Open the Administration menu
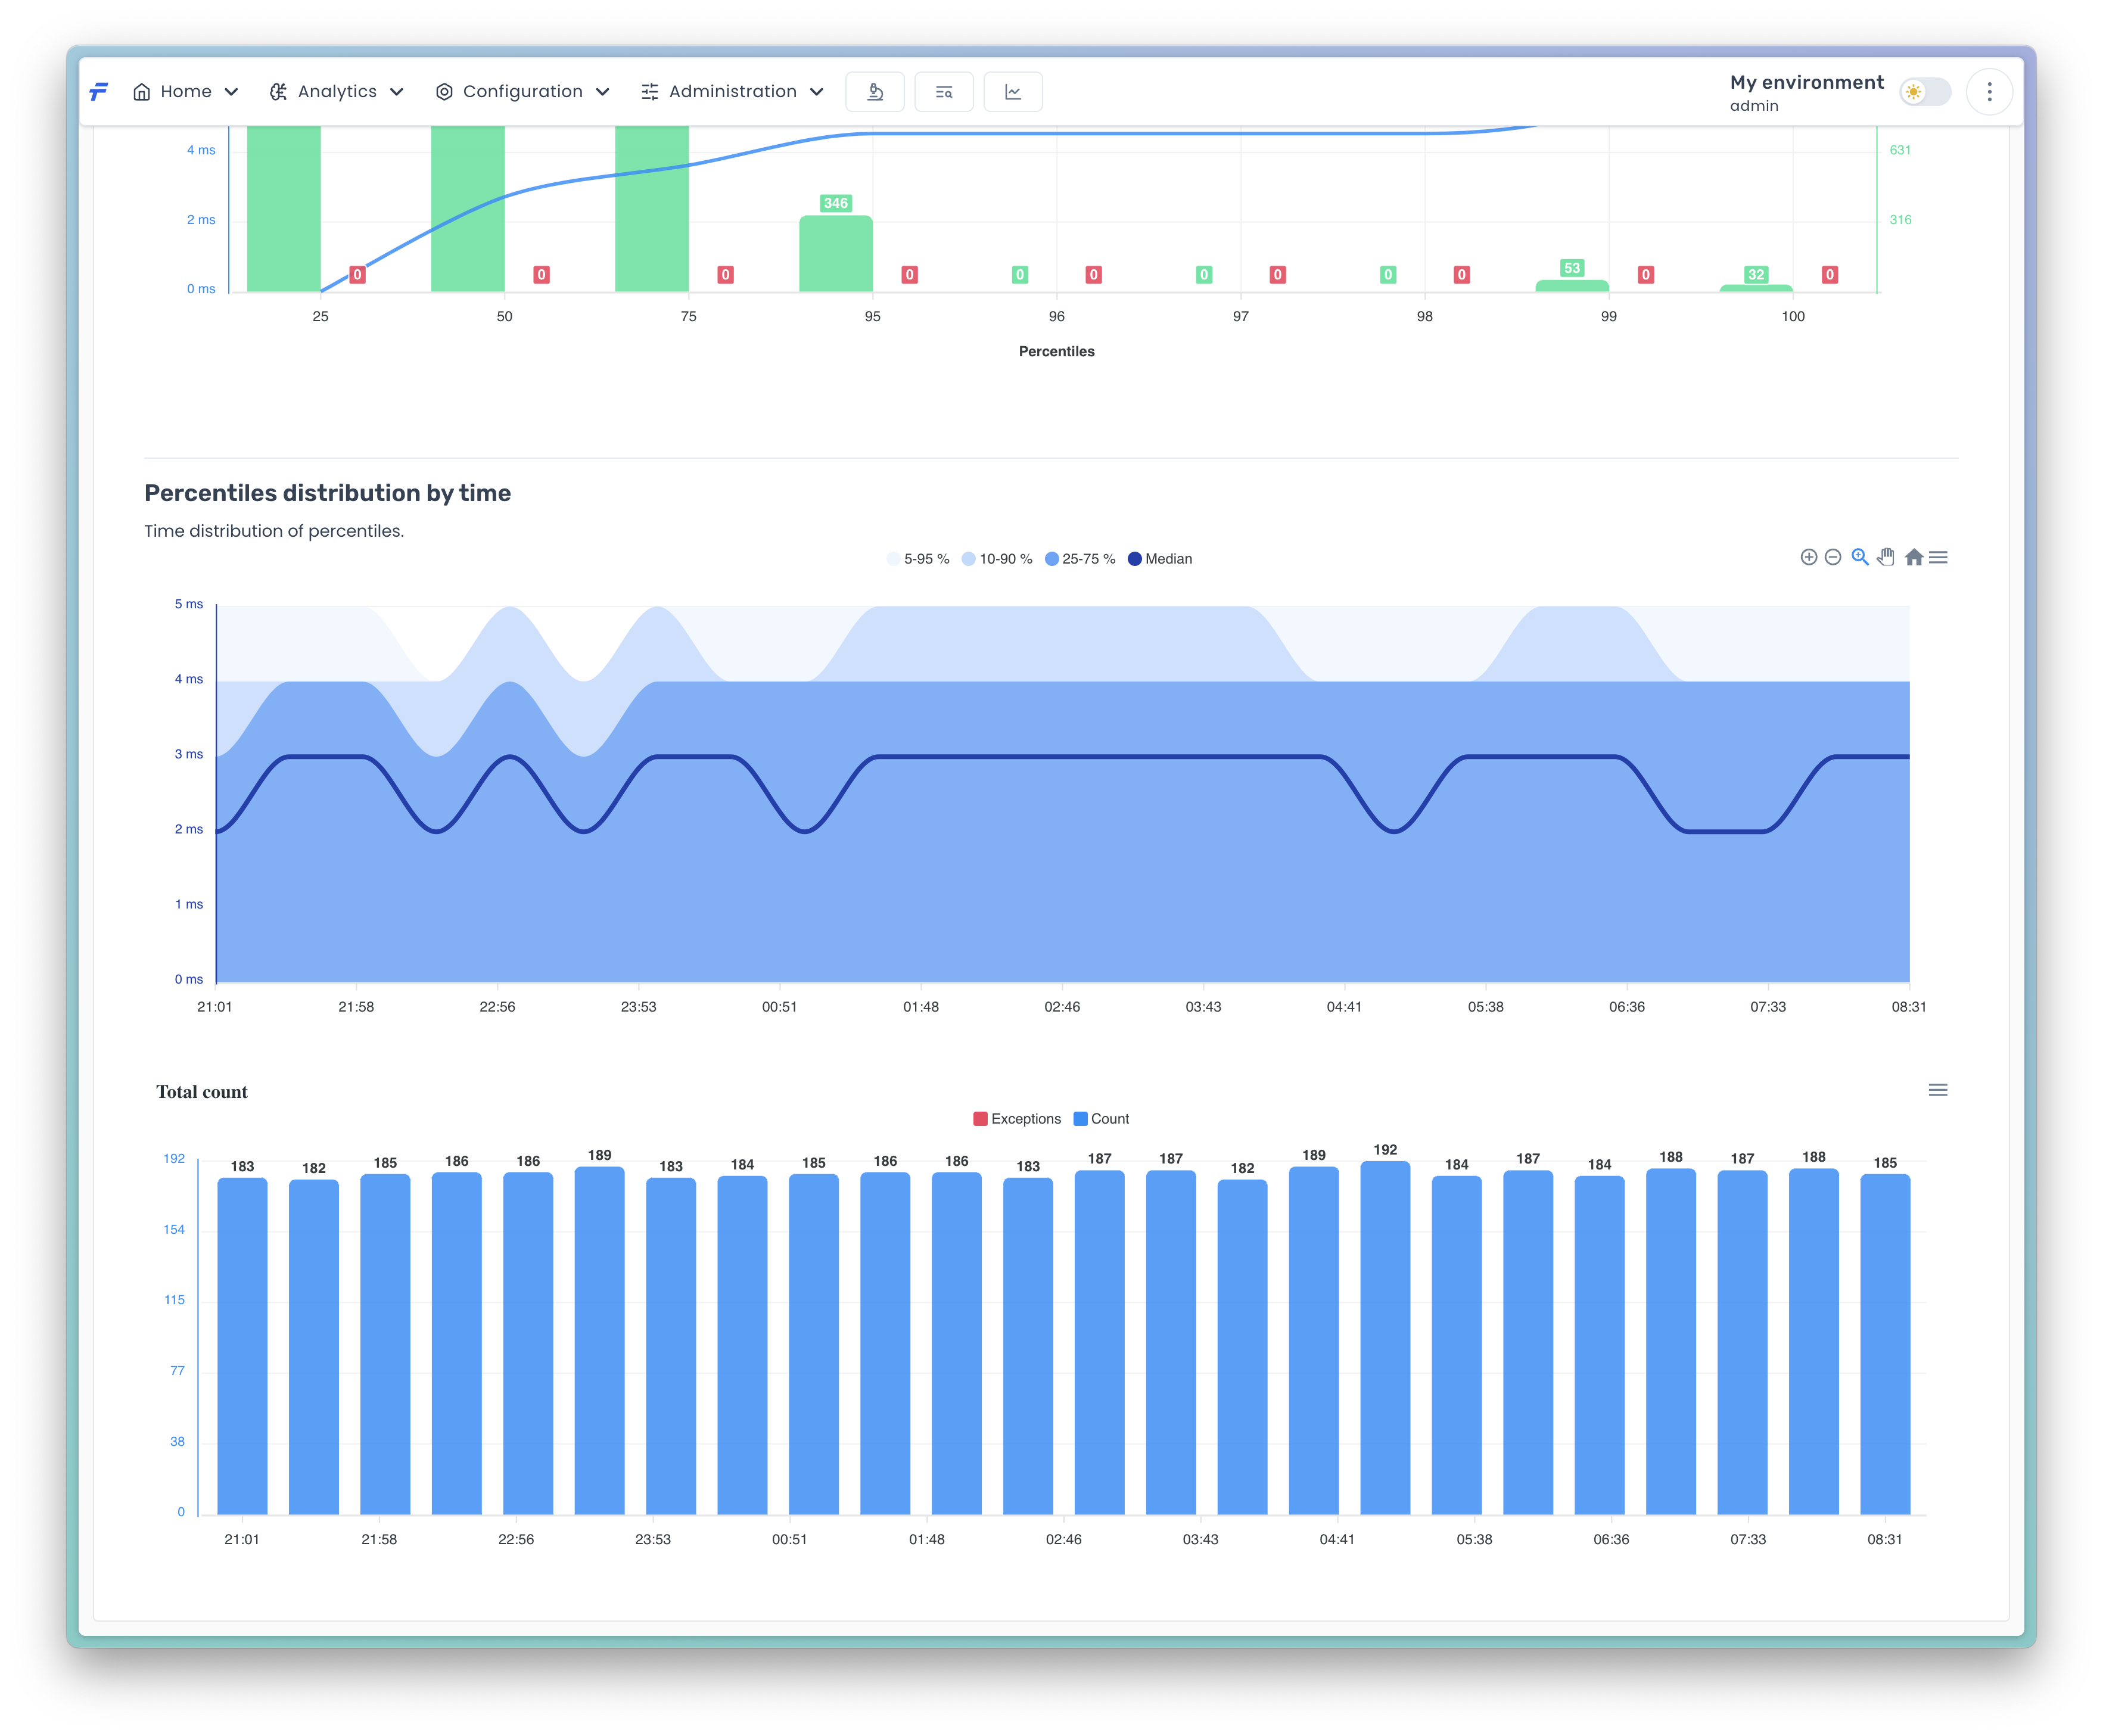The image size is (2103, 1736). pos(732,92)
